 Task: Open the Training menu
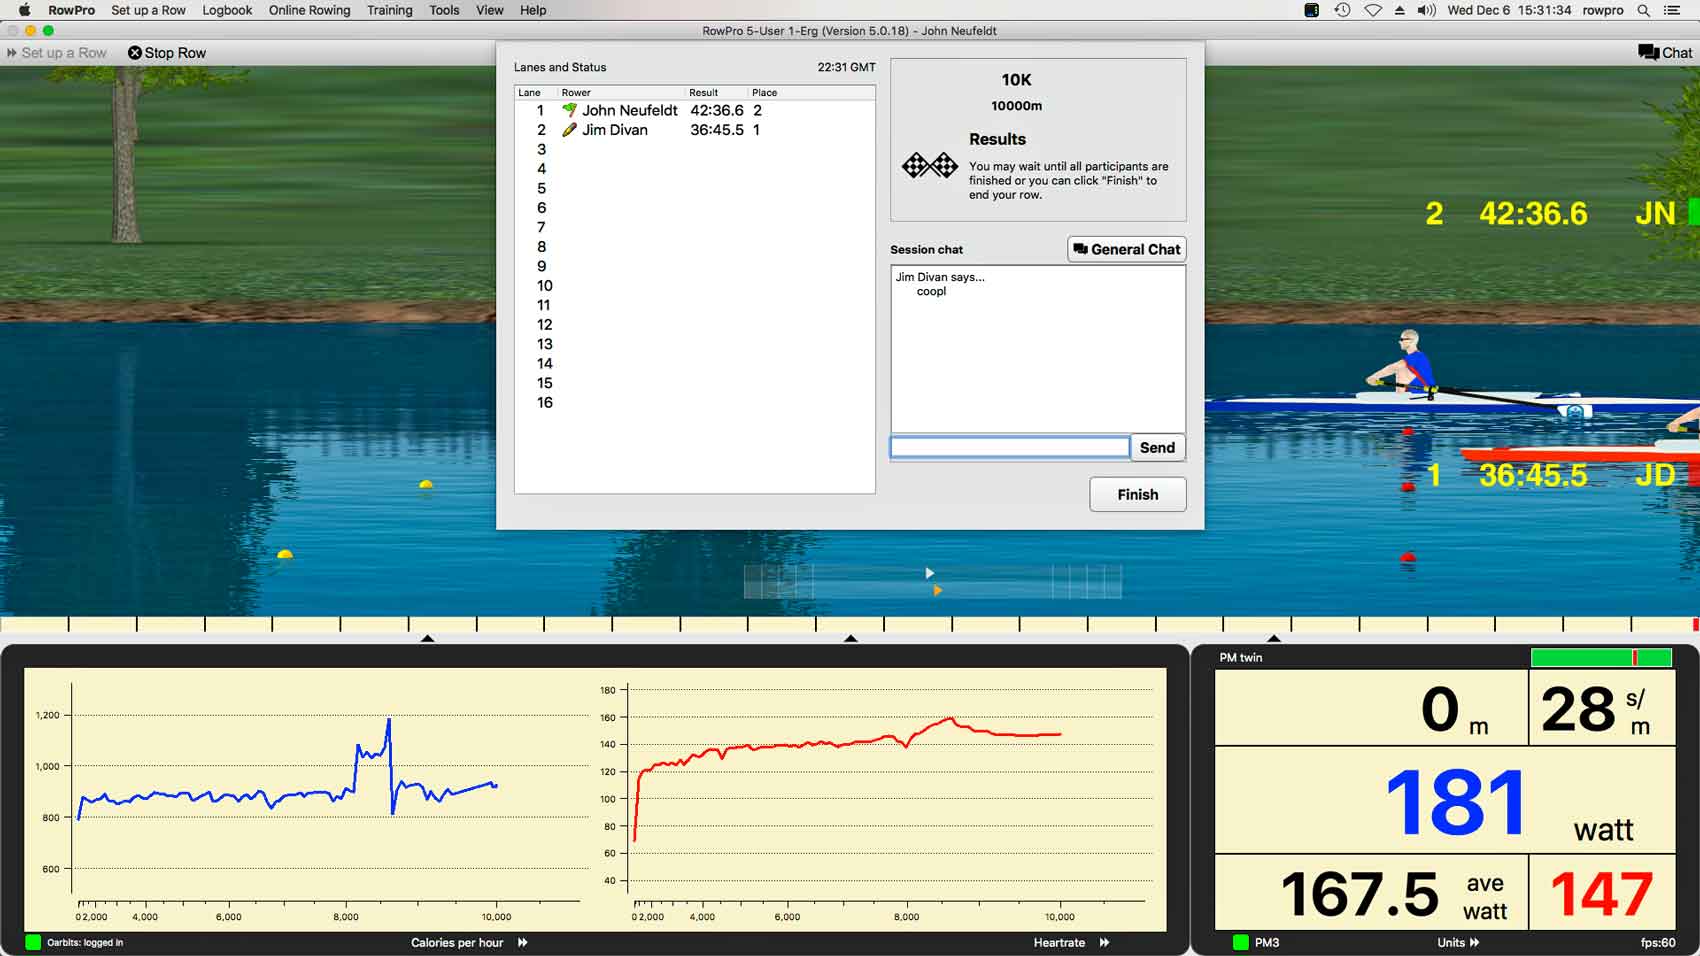pyautogui.click(x=389, y=10)
